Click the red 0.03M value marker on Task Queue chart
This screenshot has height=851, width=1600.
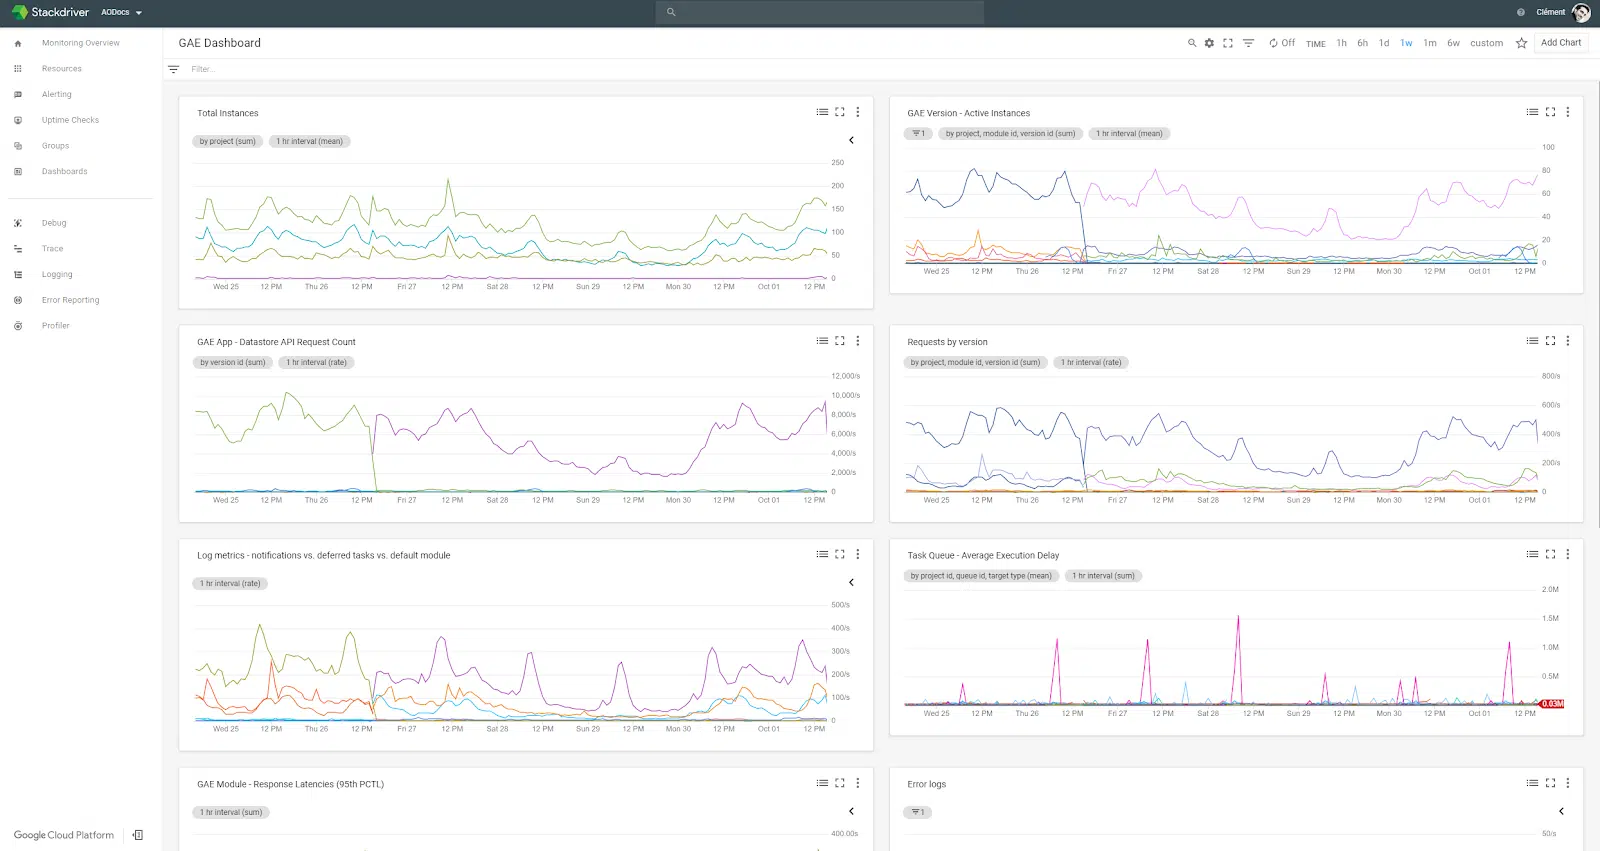pyautogui.click(x=1552, y=704)
